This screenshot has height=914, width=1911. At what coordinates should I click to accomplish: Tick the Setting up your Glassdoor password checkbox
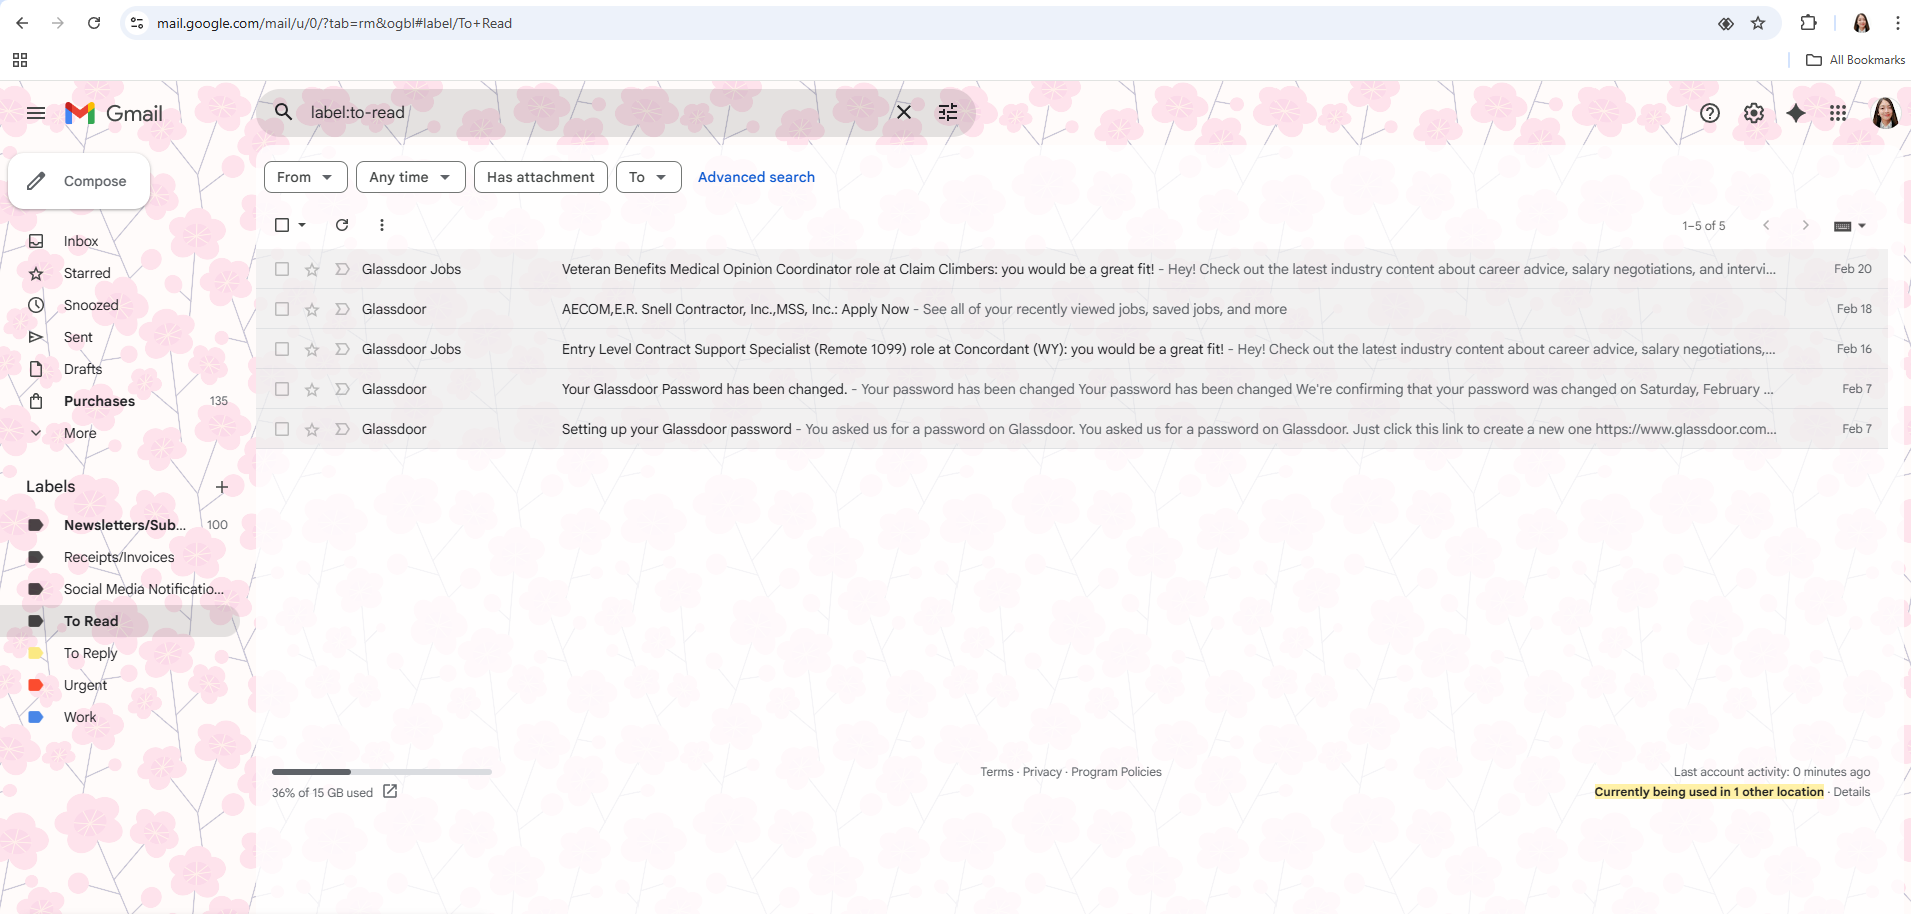282,429
